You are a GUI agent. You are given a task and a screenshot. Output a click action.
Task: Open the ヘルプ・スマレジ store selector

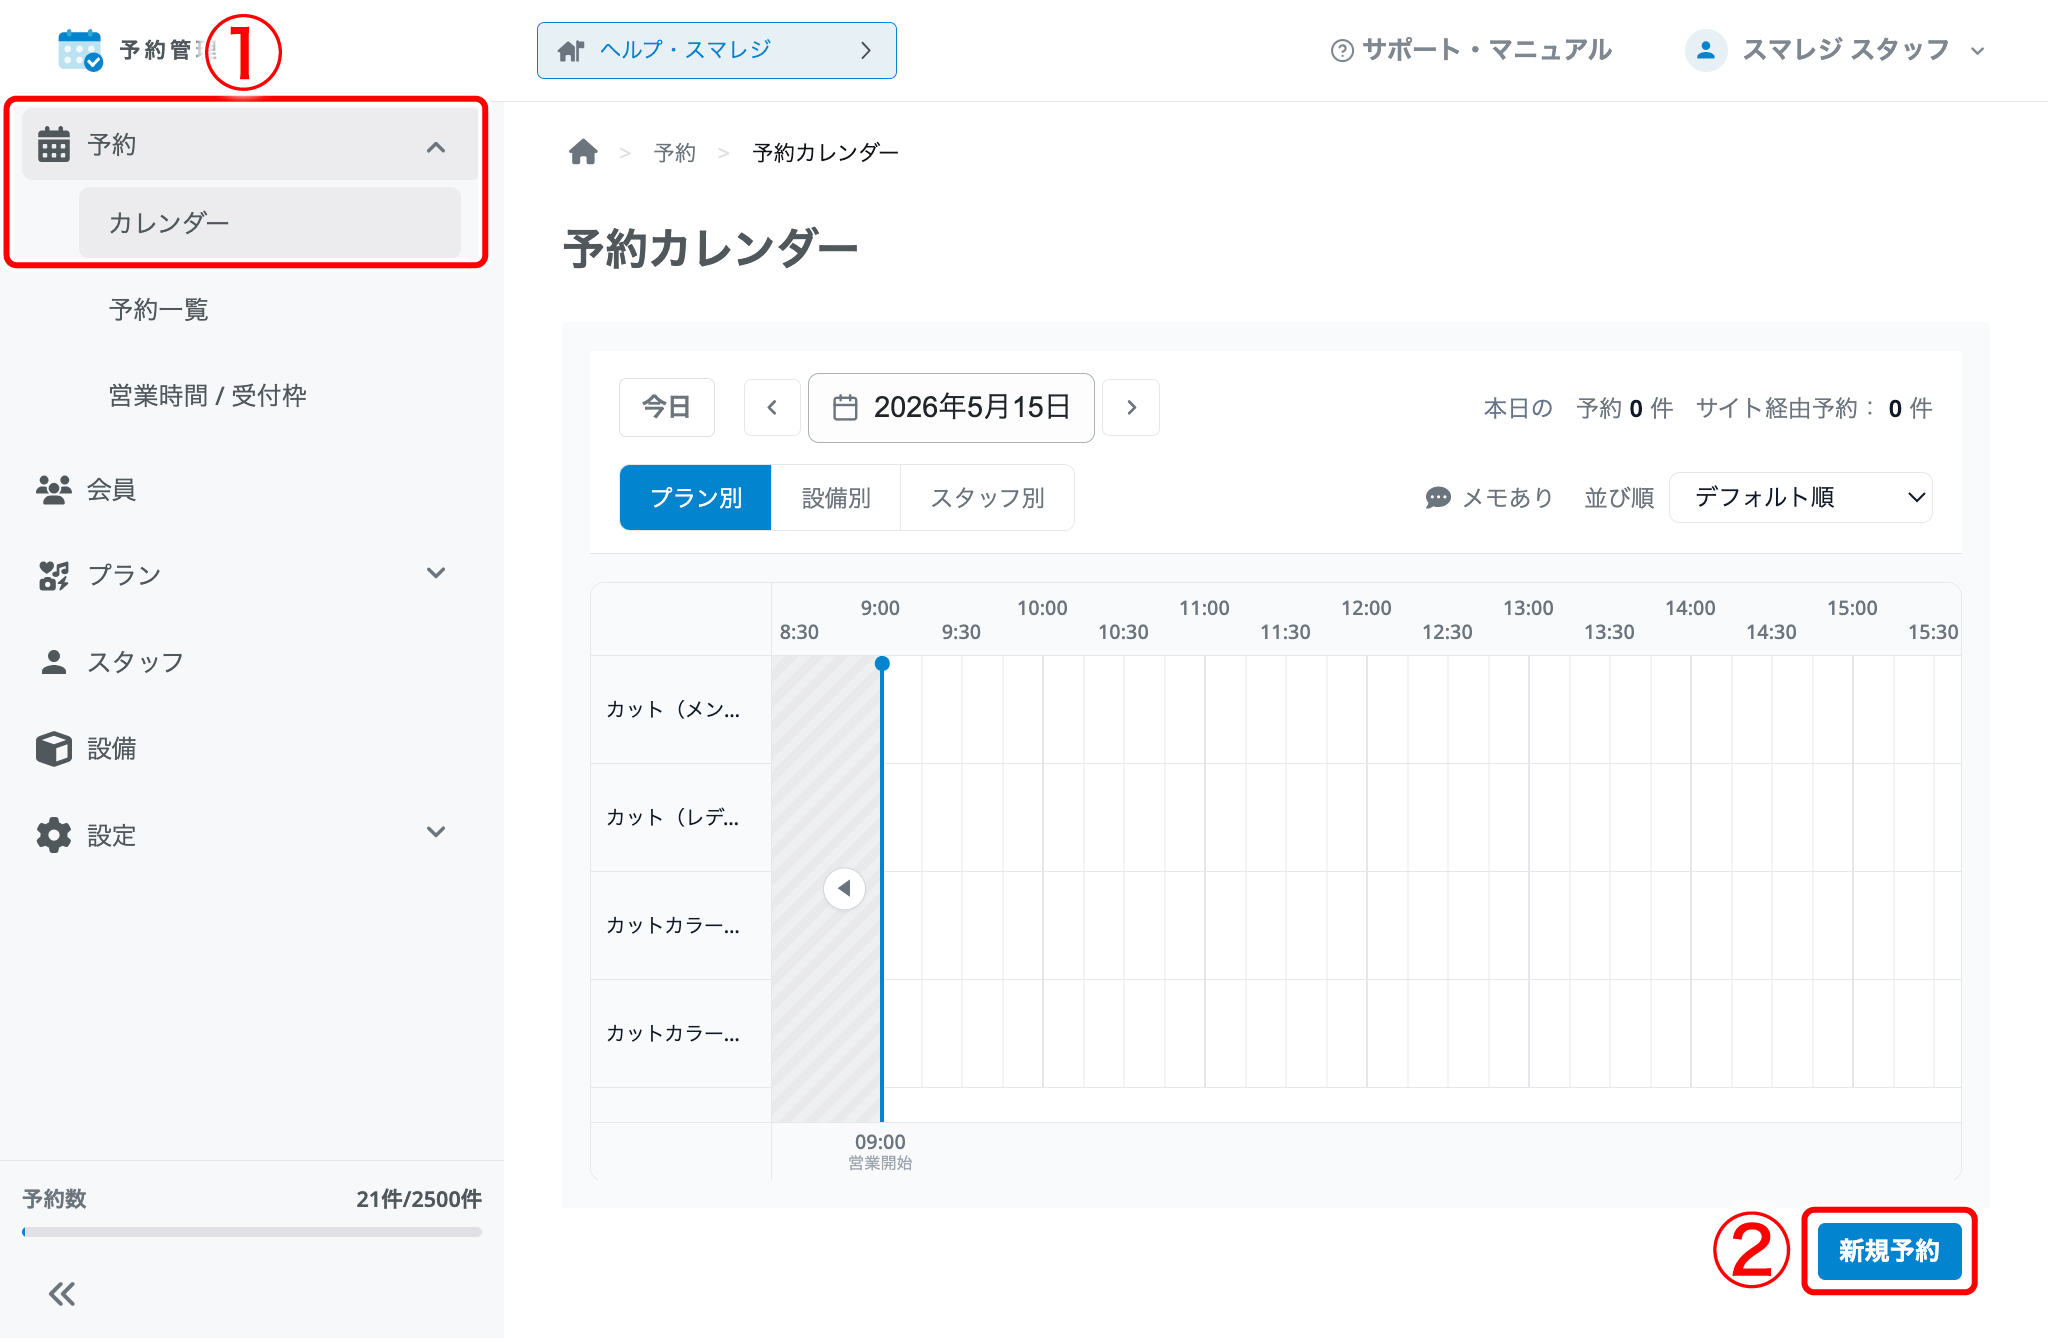coord(717,50)
